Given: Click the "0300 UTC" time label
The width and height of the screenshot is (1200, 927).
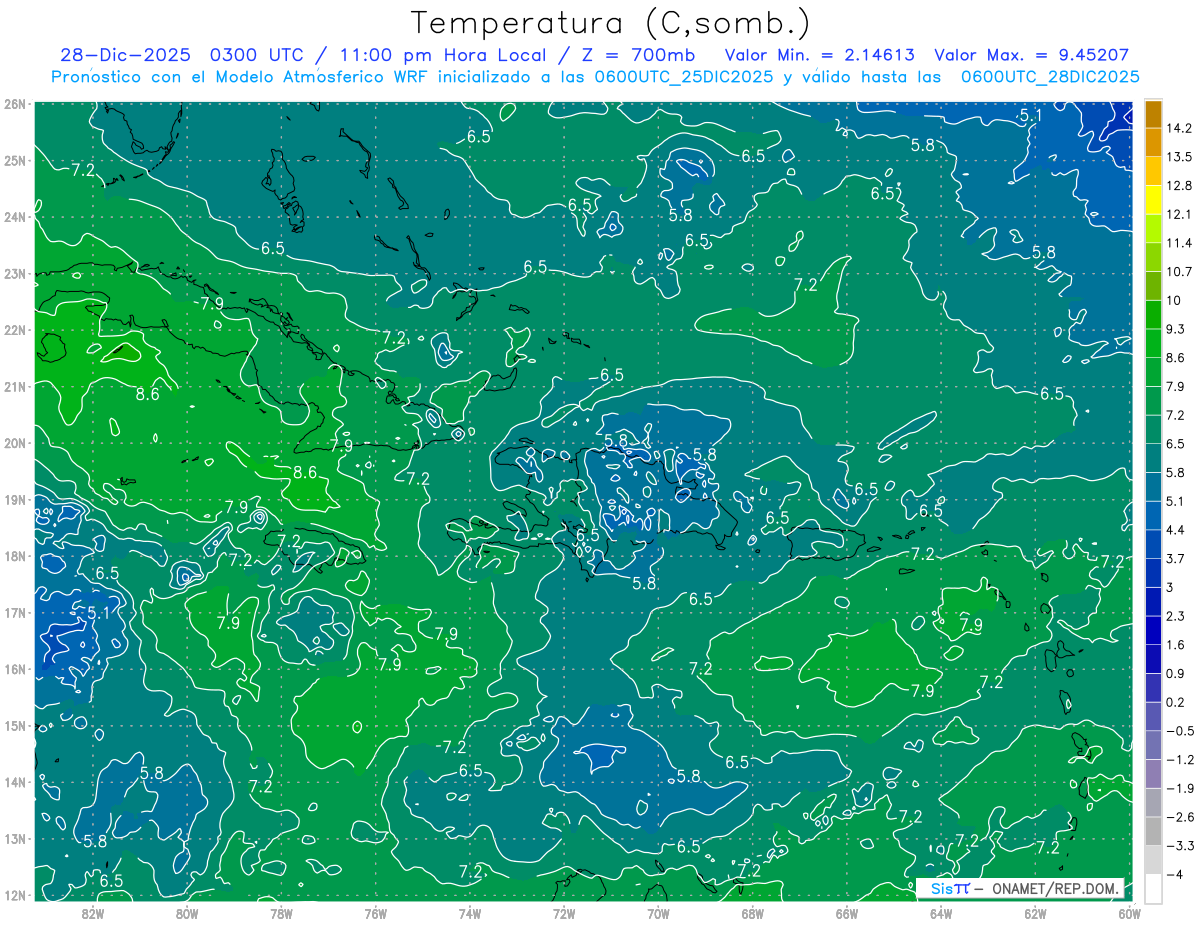Looking at the screenshot, I should click(x=257, y=55).
